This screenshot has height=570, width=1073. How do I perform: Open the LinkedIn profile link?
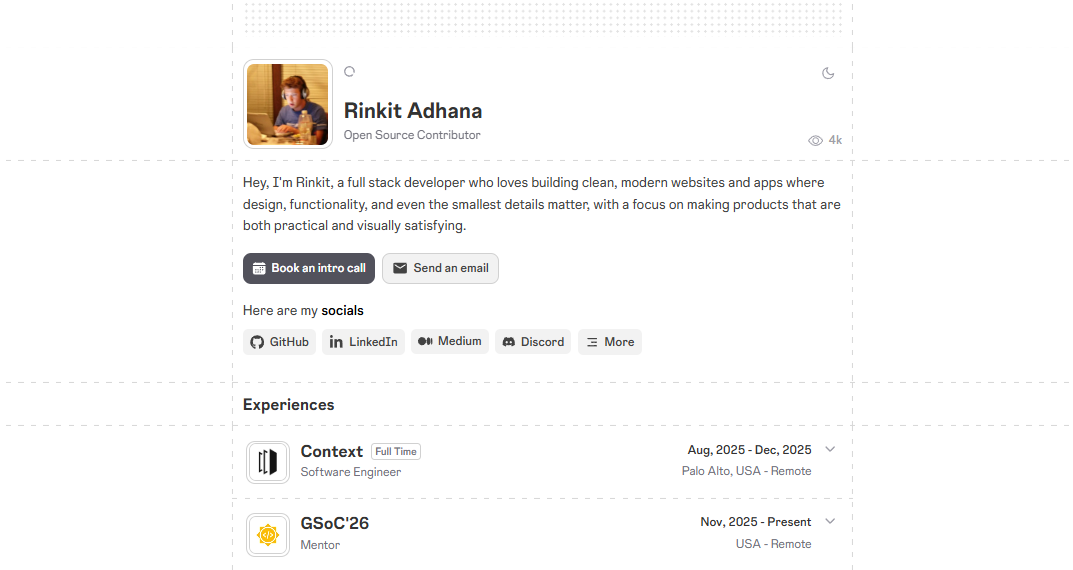tap(363, 342)
